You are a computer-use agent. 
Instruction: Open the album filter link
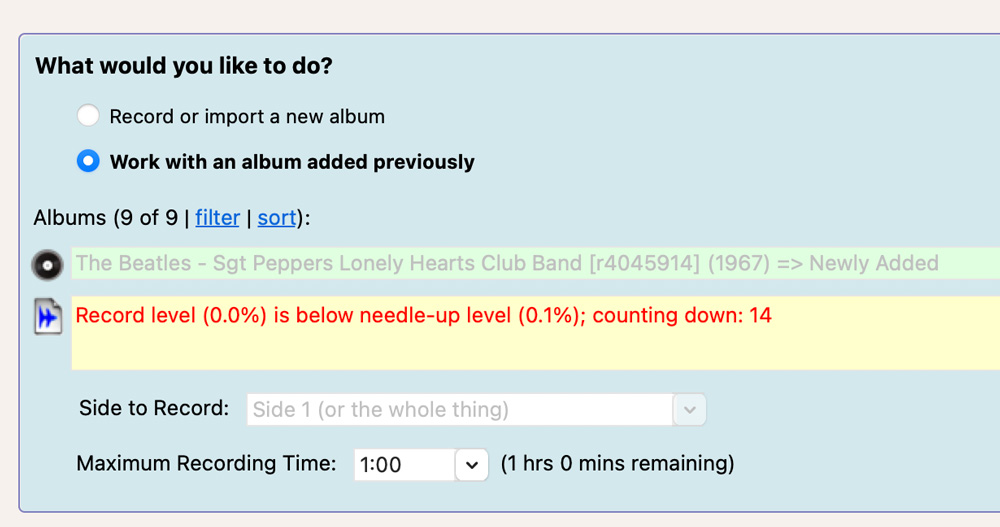tap(217, 217)
